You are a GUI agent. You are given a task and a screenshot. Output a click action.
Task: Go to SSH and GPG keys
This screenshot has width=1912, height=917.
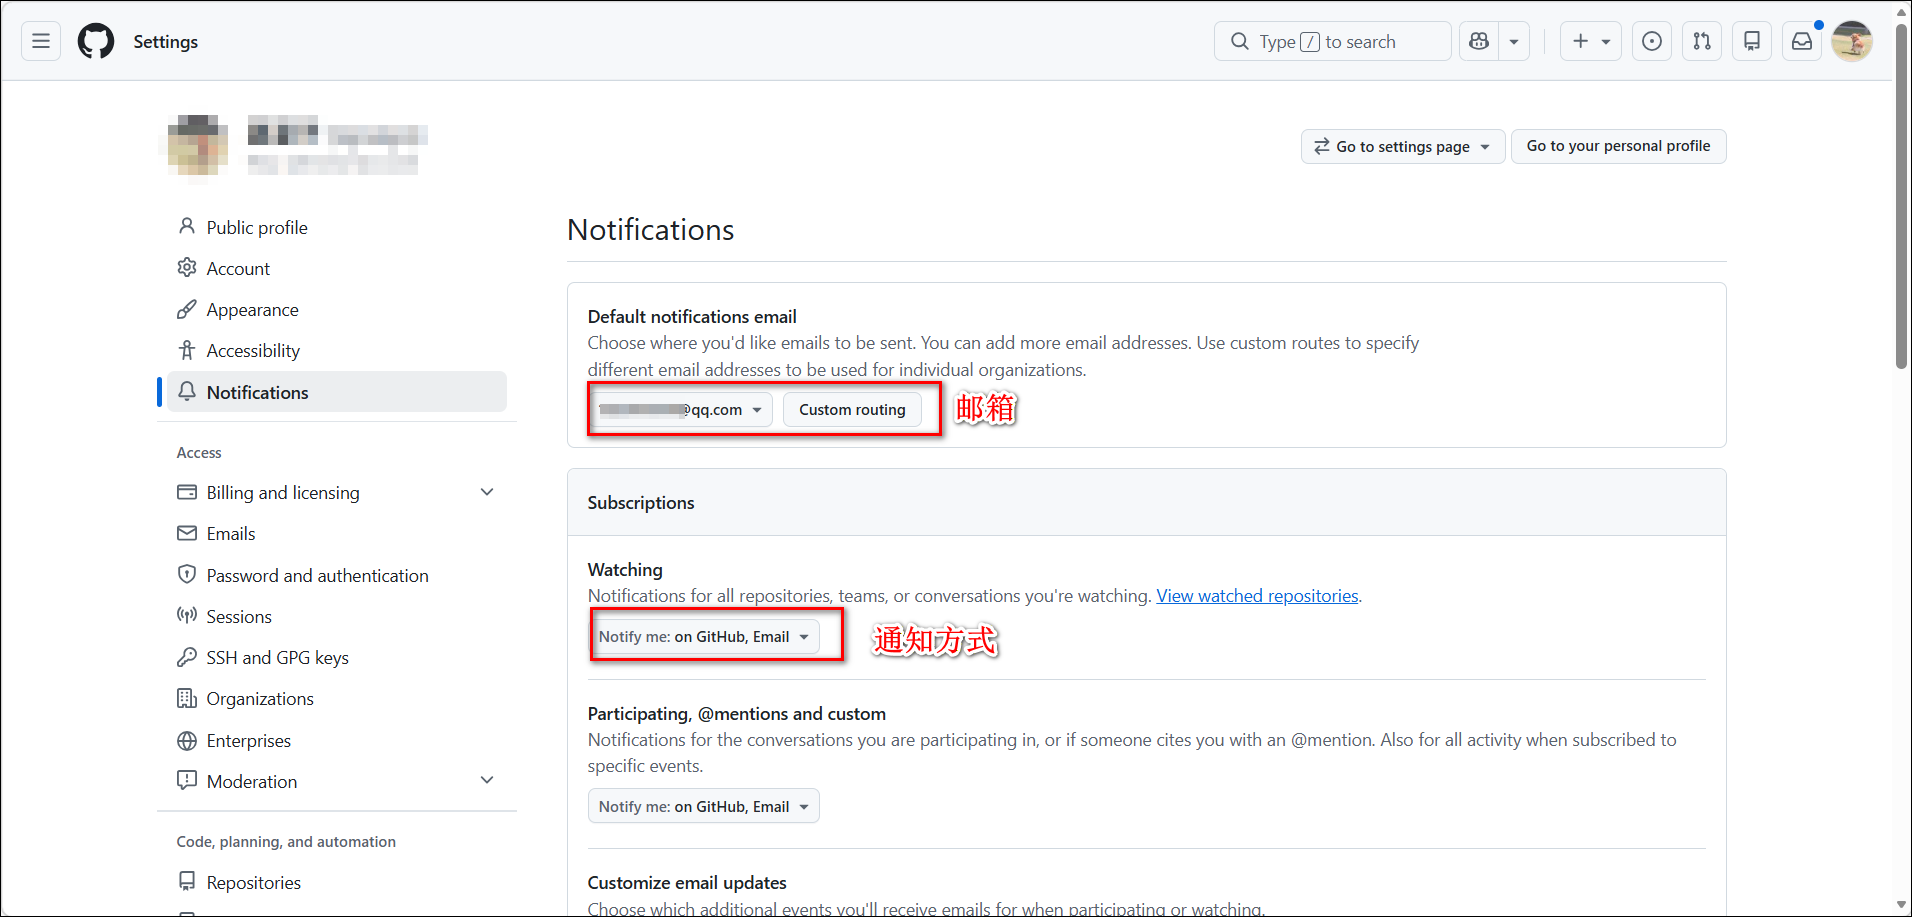[277, 658]
